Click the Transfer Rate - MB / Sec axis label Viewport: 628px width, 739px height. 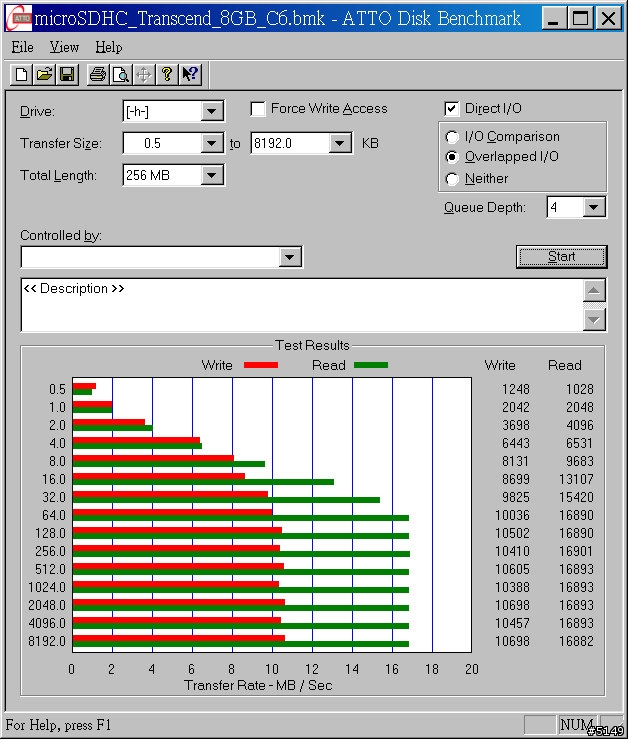click(x=258, y=685)
